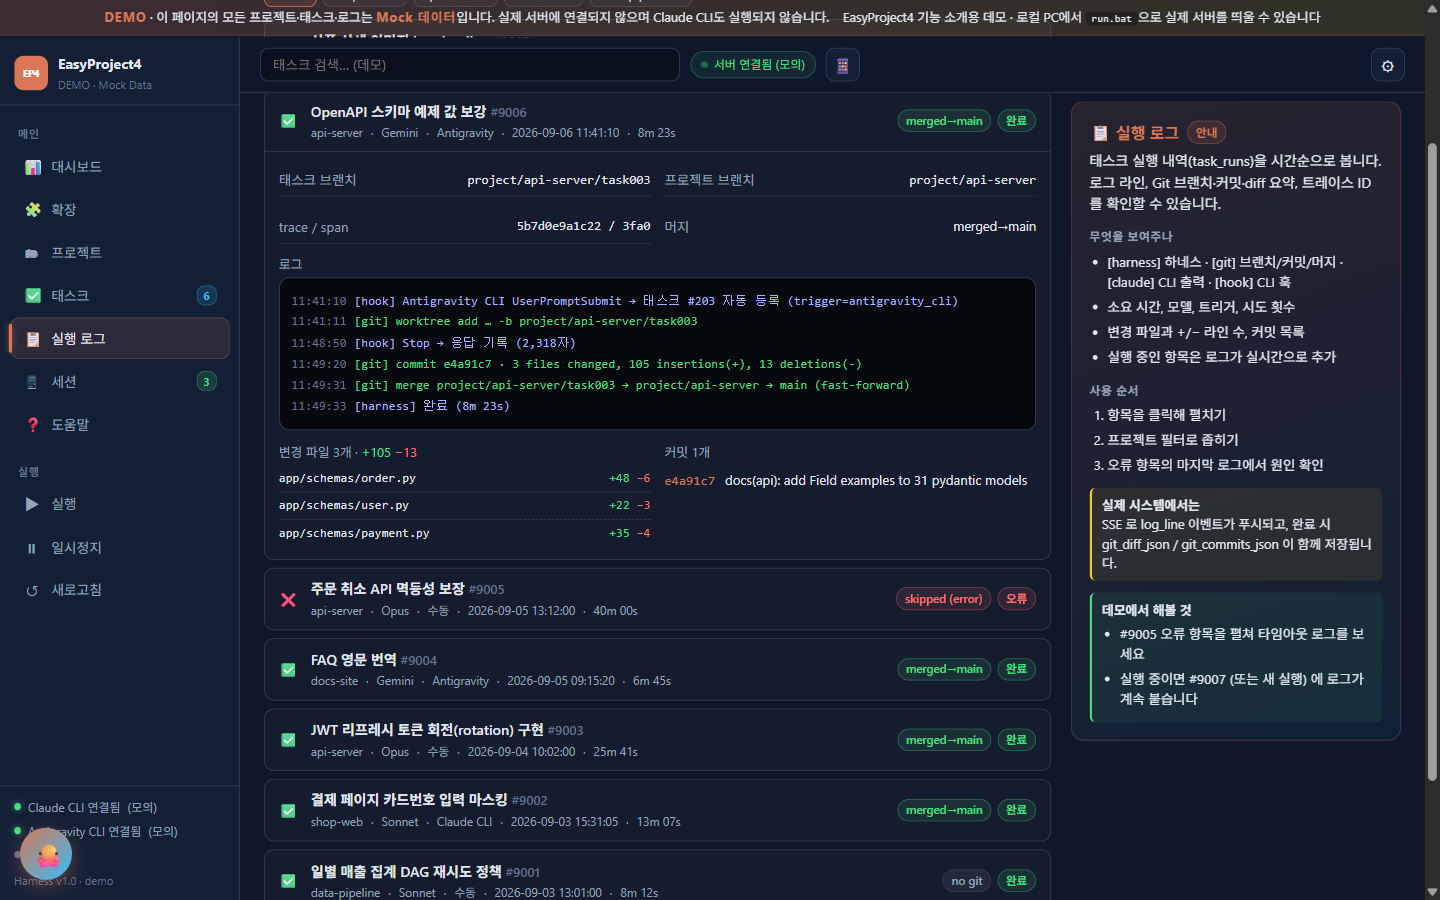
Task: Collapse the OpenAPI 스키마 예제 값 보강 entry
Action: (x=657, y=121)
